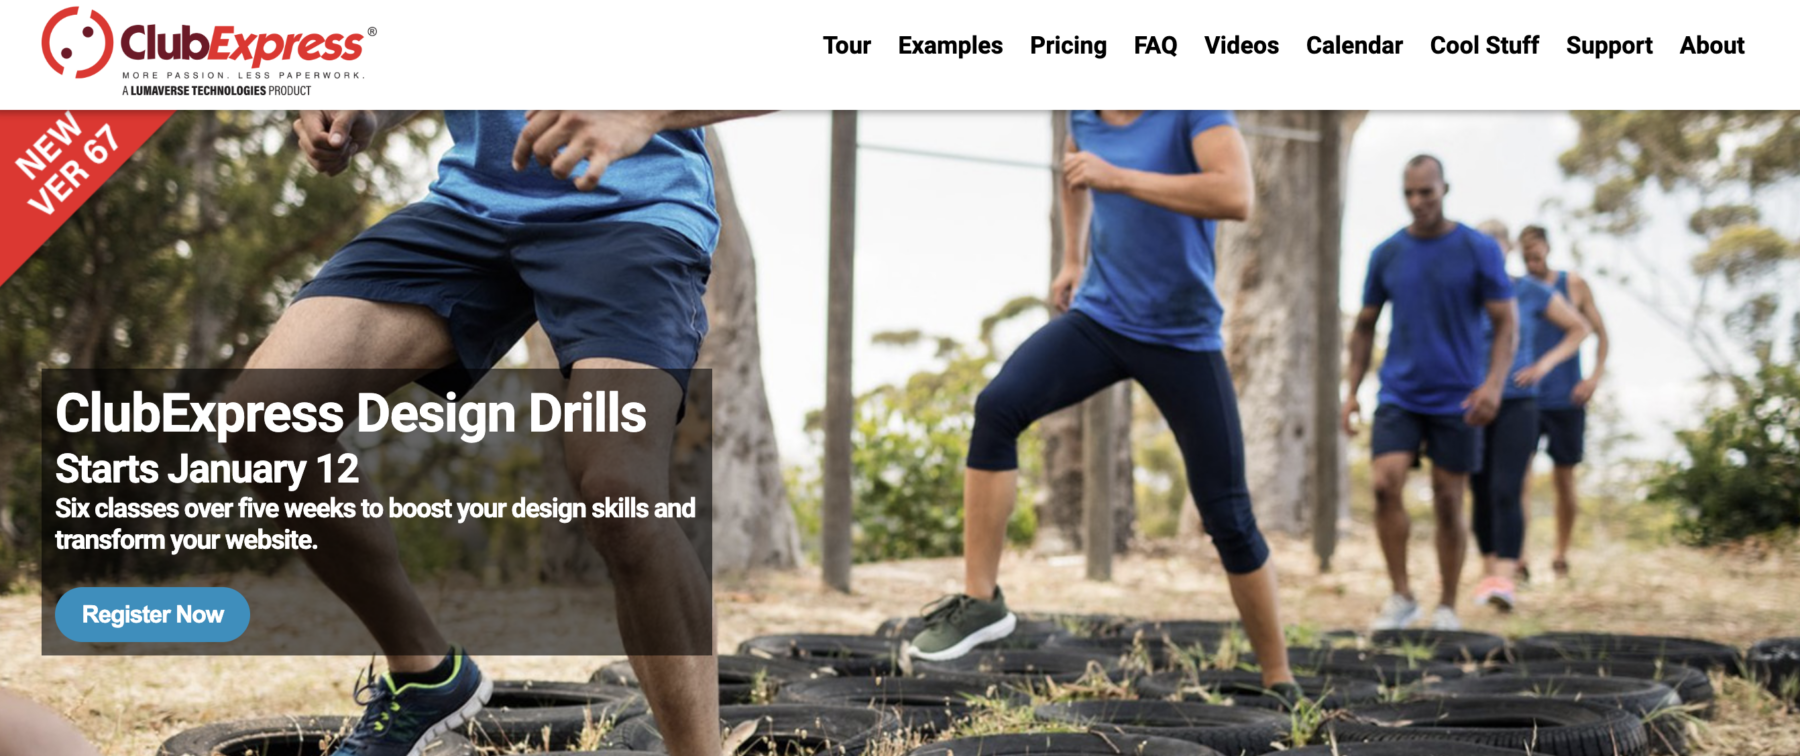
Task: Click the ClubExpress Design Drills heading
Action: pos(351,413)
